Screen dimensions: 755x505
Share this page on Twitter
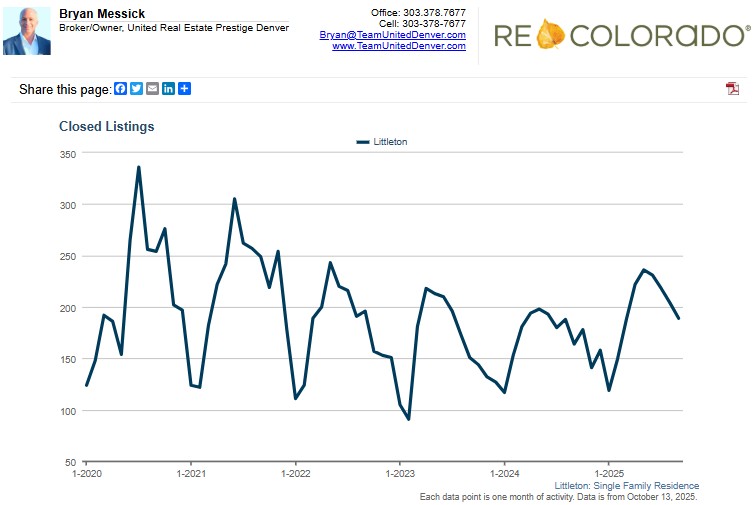[x=136, y=89]
